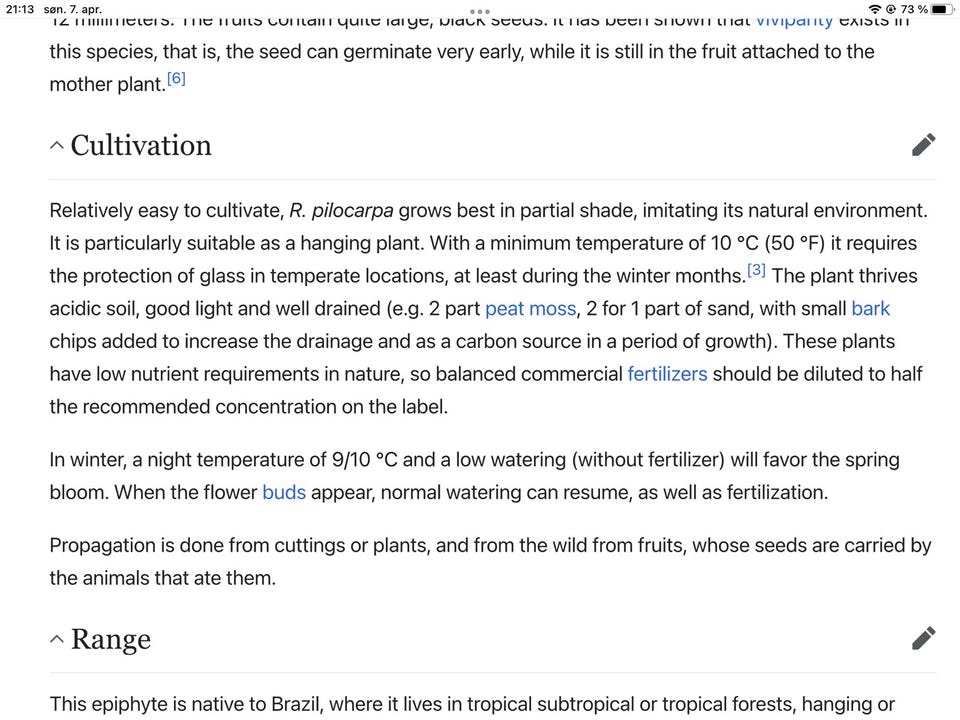Tap the date søn. 7. apr.
Screen dimensions: 960x720
point(72,9)
